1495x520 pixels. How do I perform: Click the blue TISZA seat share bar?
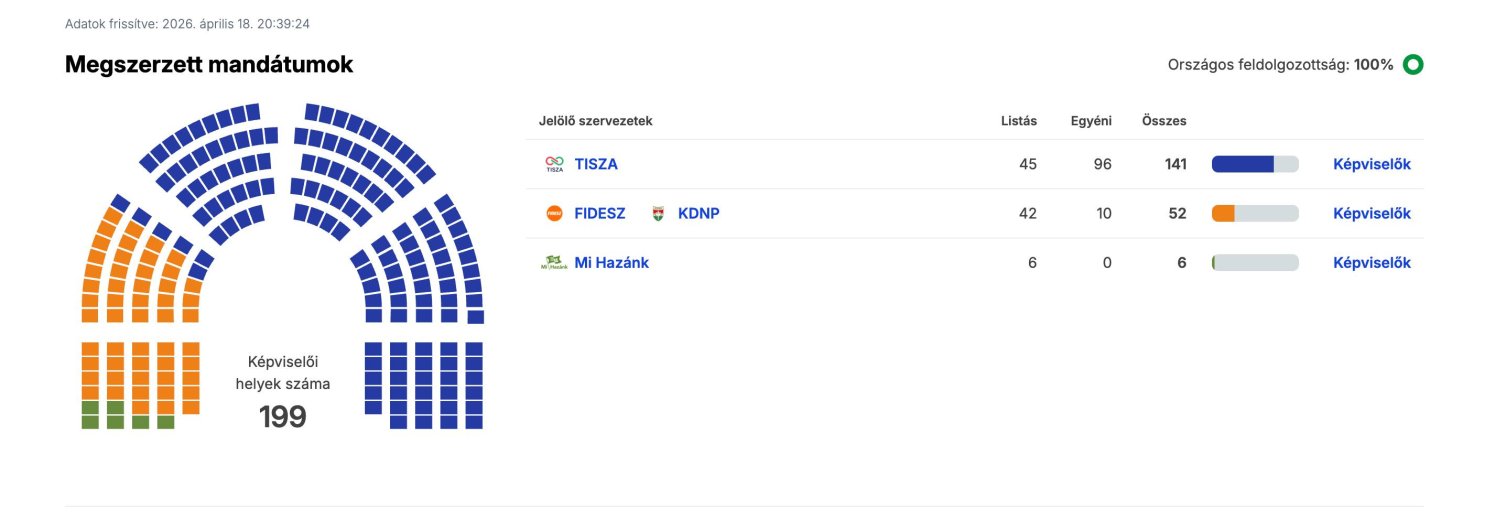tap(1242, 164)
